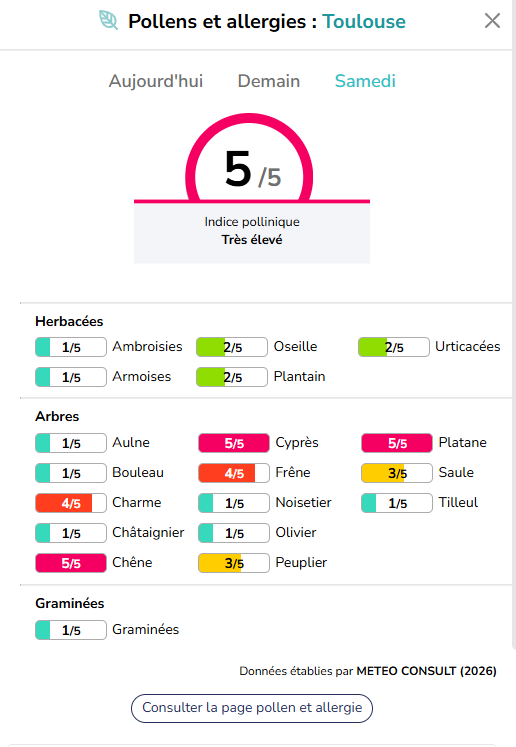Select the Samedi tab
This screenshot has height=747, width=516.
pos(365,81)
